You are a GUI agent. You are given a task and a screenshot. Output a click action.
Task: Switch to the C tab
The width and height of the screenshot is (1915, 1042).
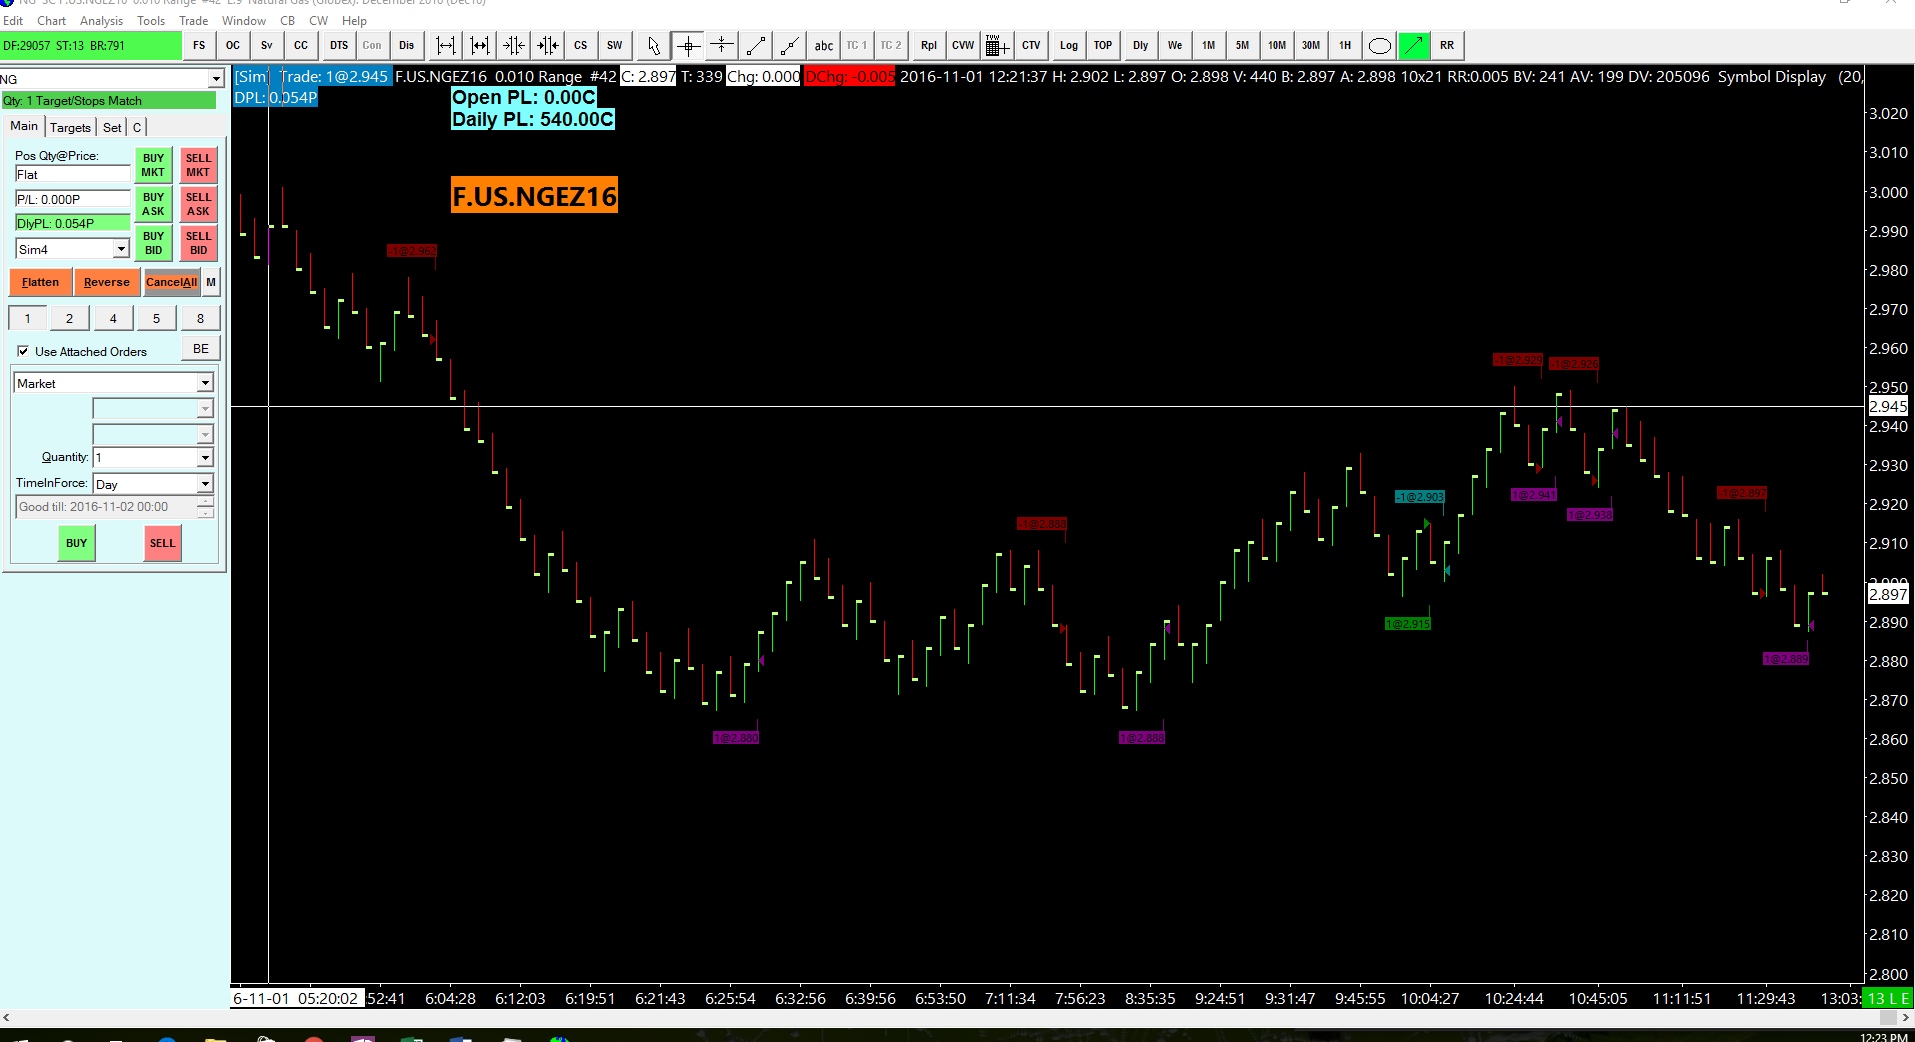click(x=137, y=127)
